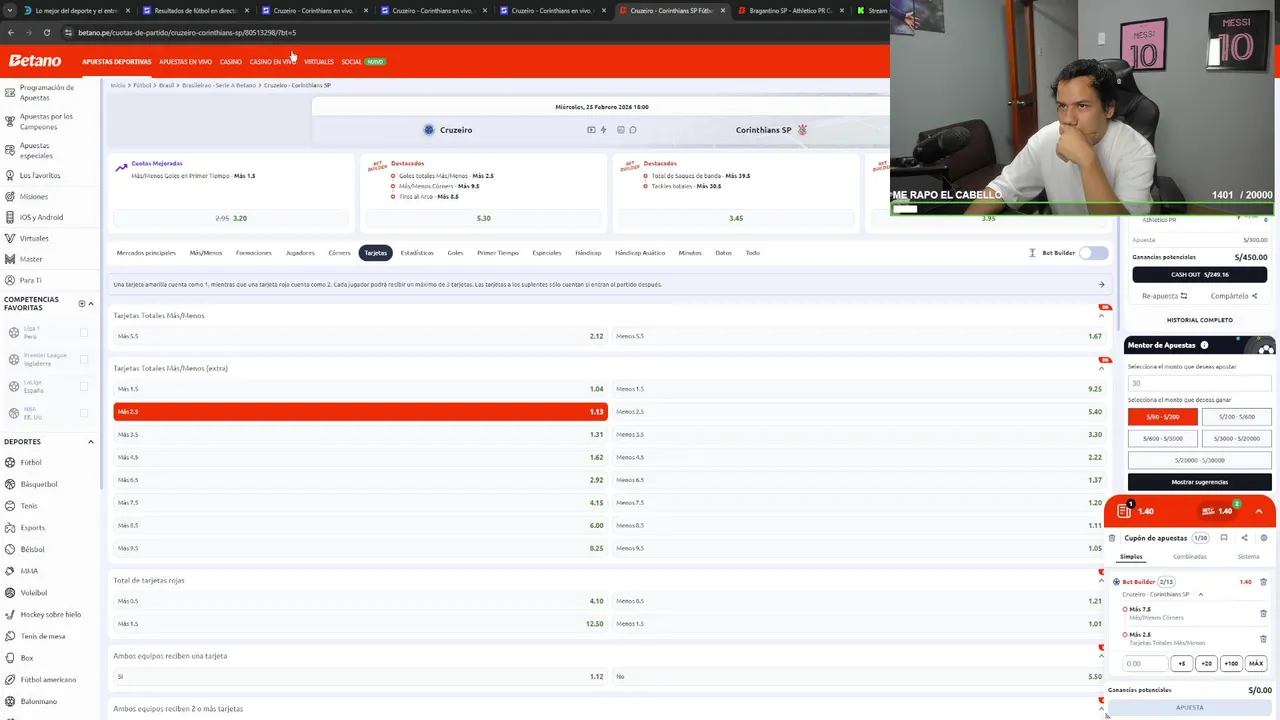Check LaLiga España checkbox
Image resolution: width=1280 pixels, height=720 pixels.
(84, 386)
